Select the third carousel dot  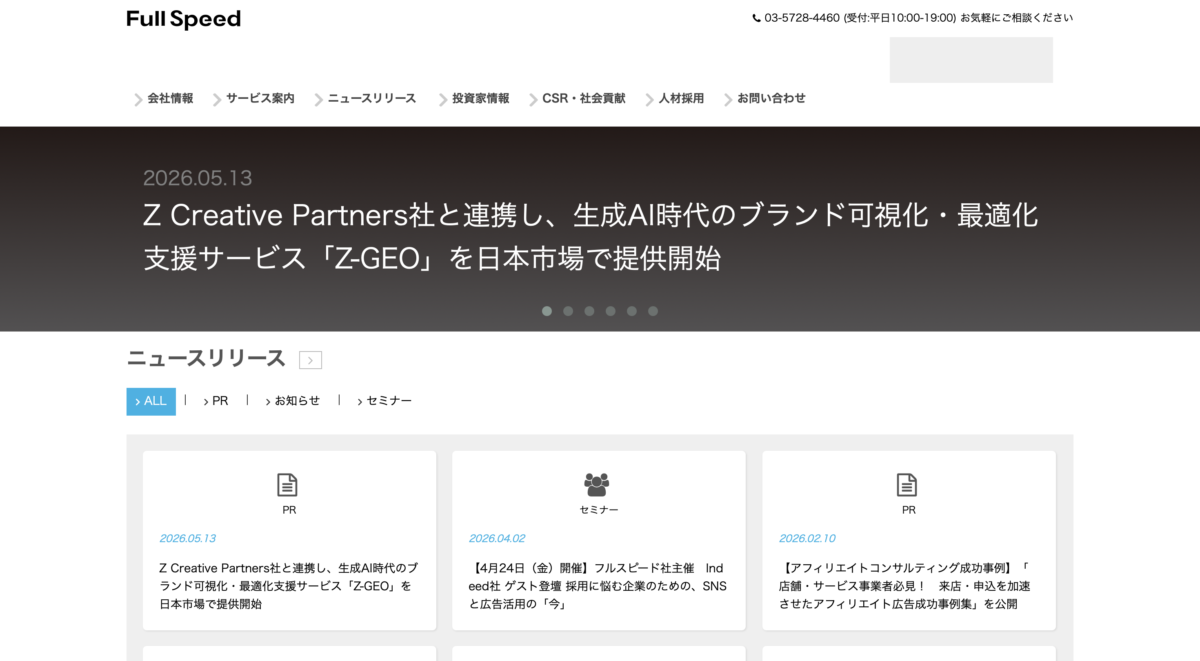[589, 311]
